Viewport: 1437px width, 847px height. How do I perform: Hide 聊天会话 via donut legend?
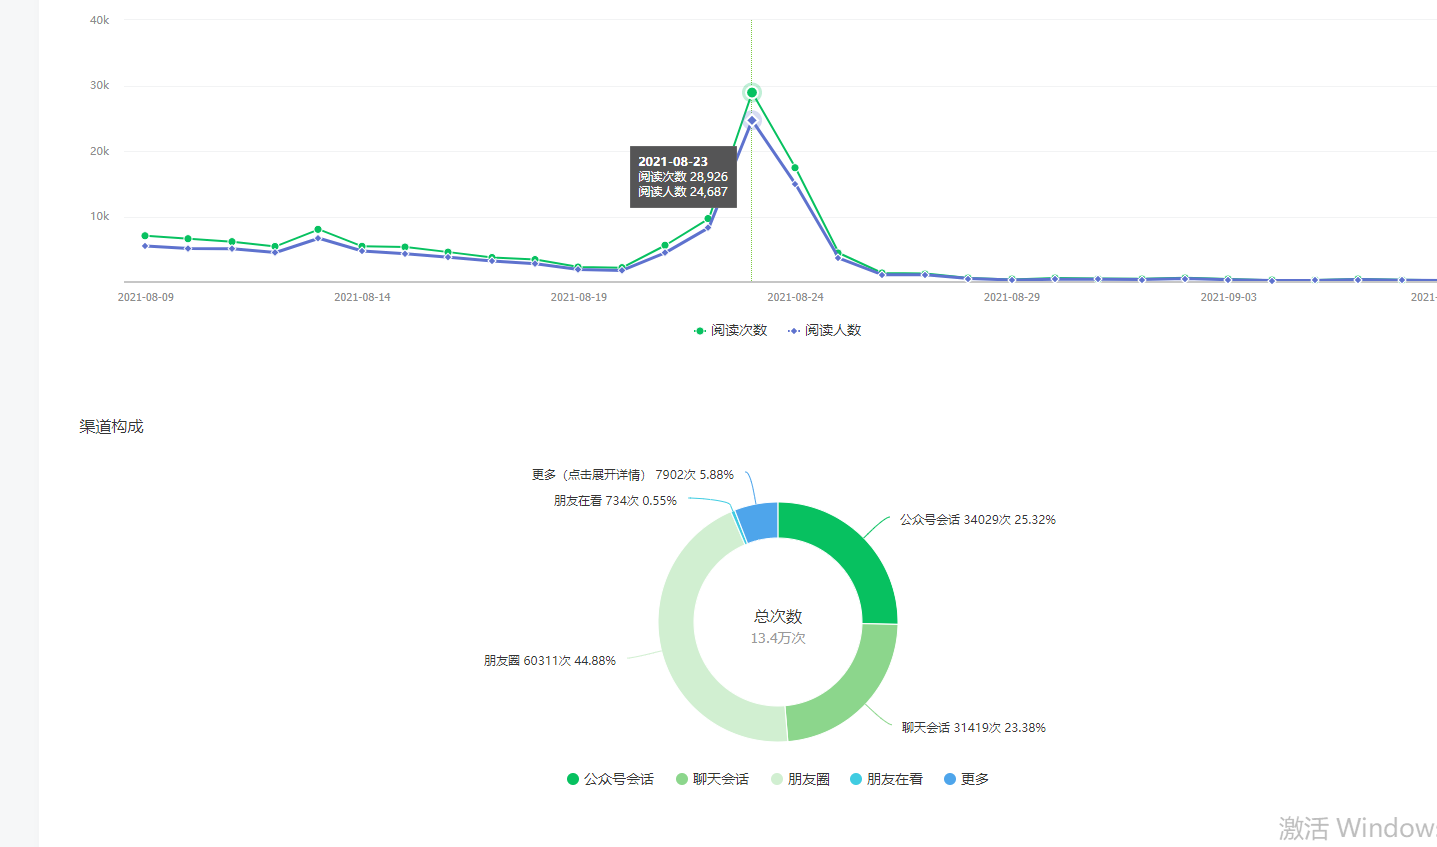[x=712, y=779]
